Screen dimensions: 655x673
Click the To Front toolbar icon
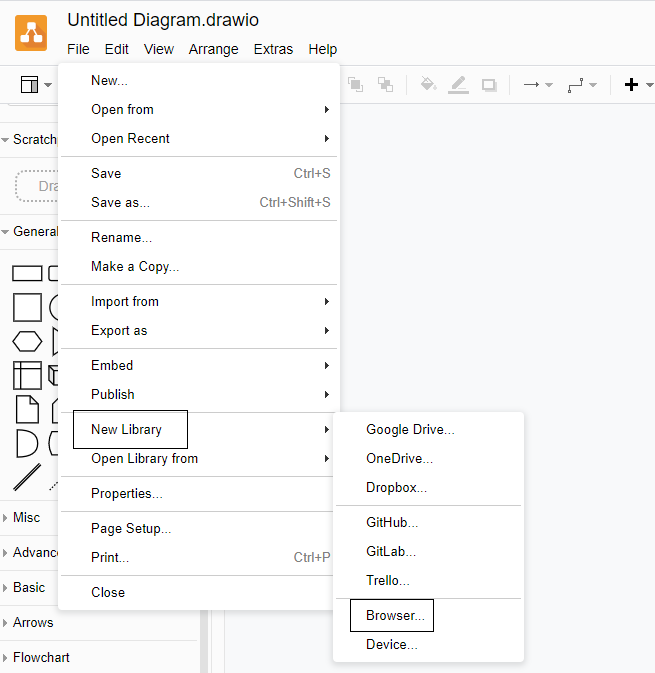(x=355, y=85)
